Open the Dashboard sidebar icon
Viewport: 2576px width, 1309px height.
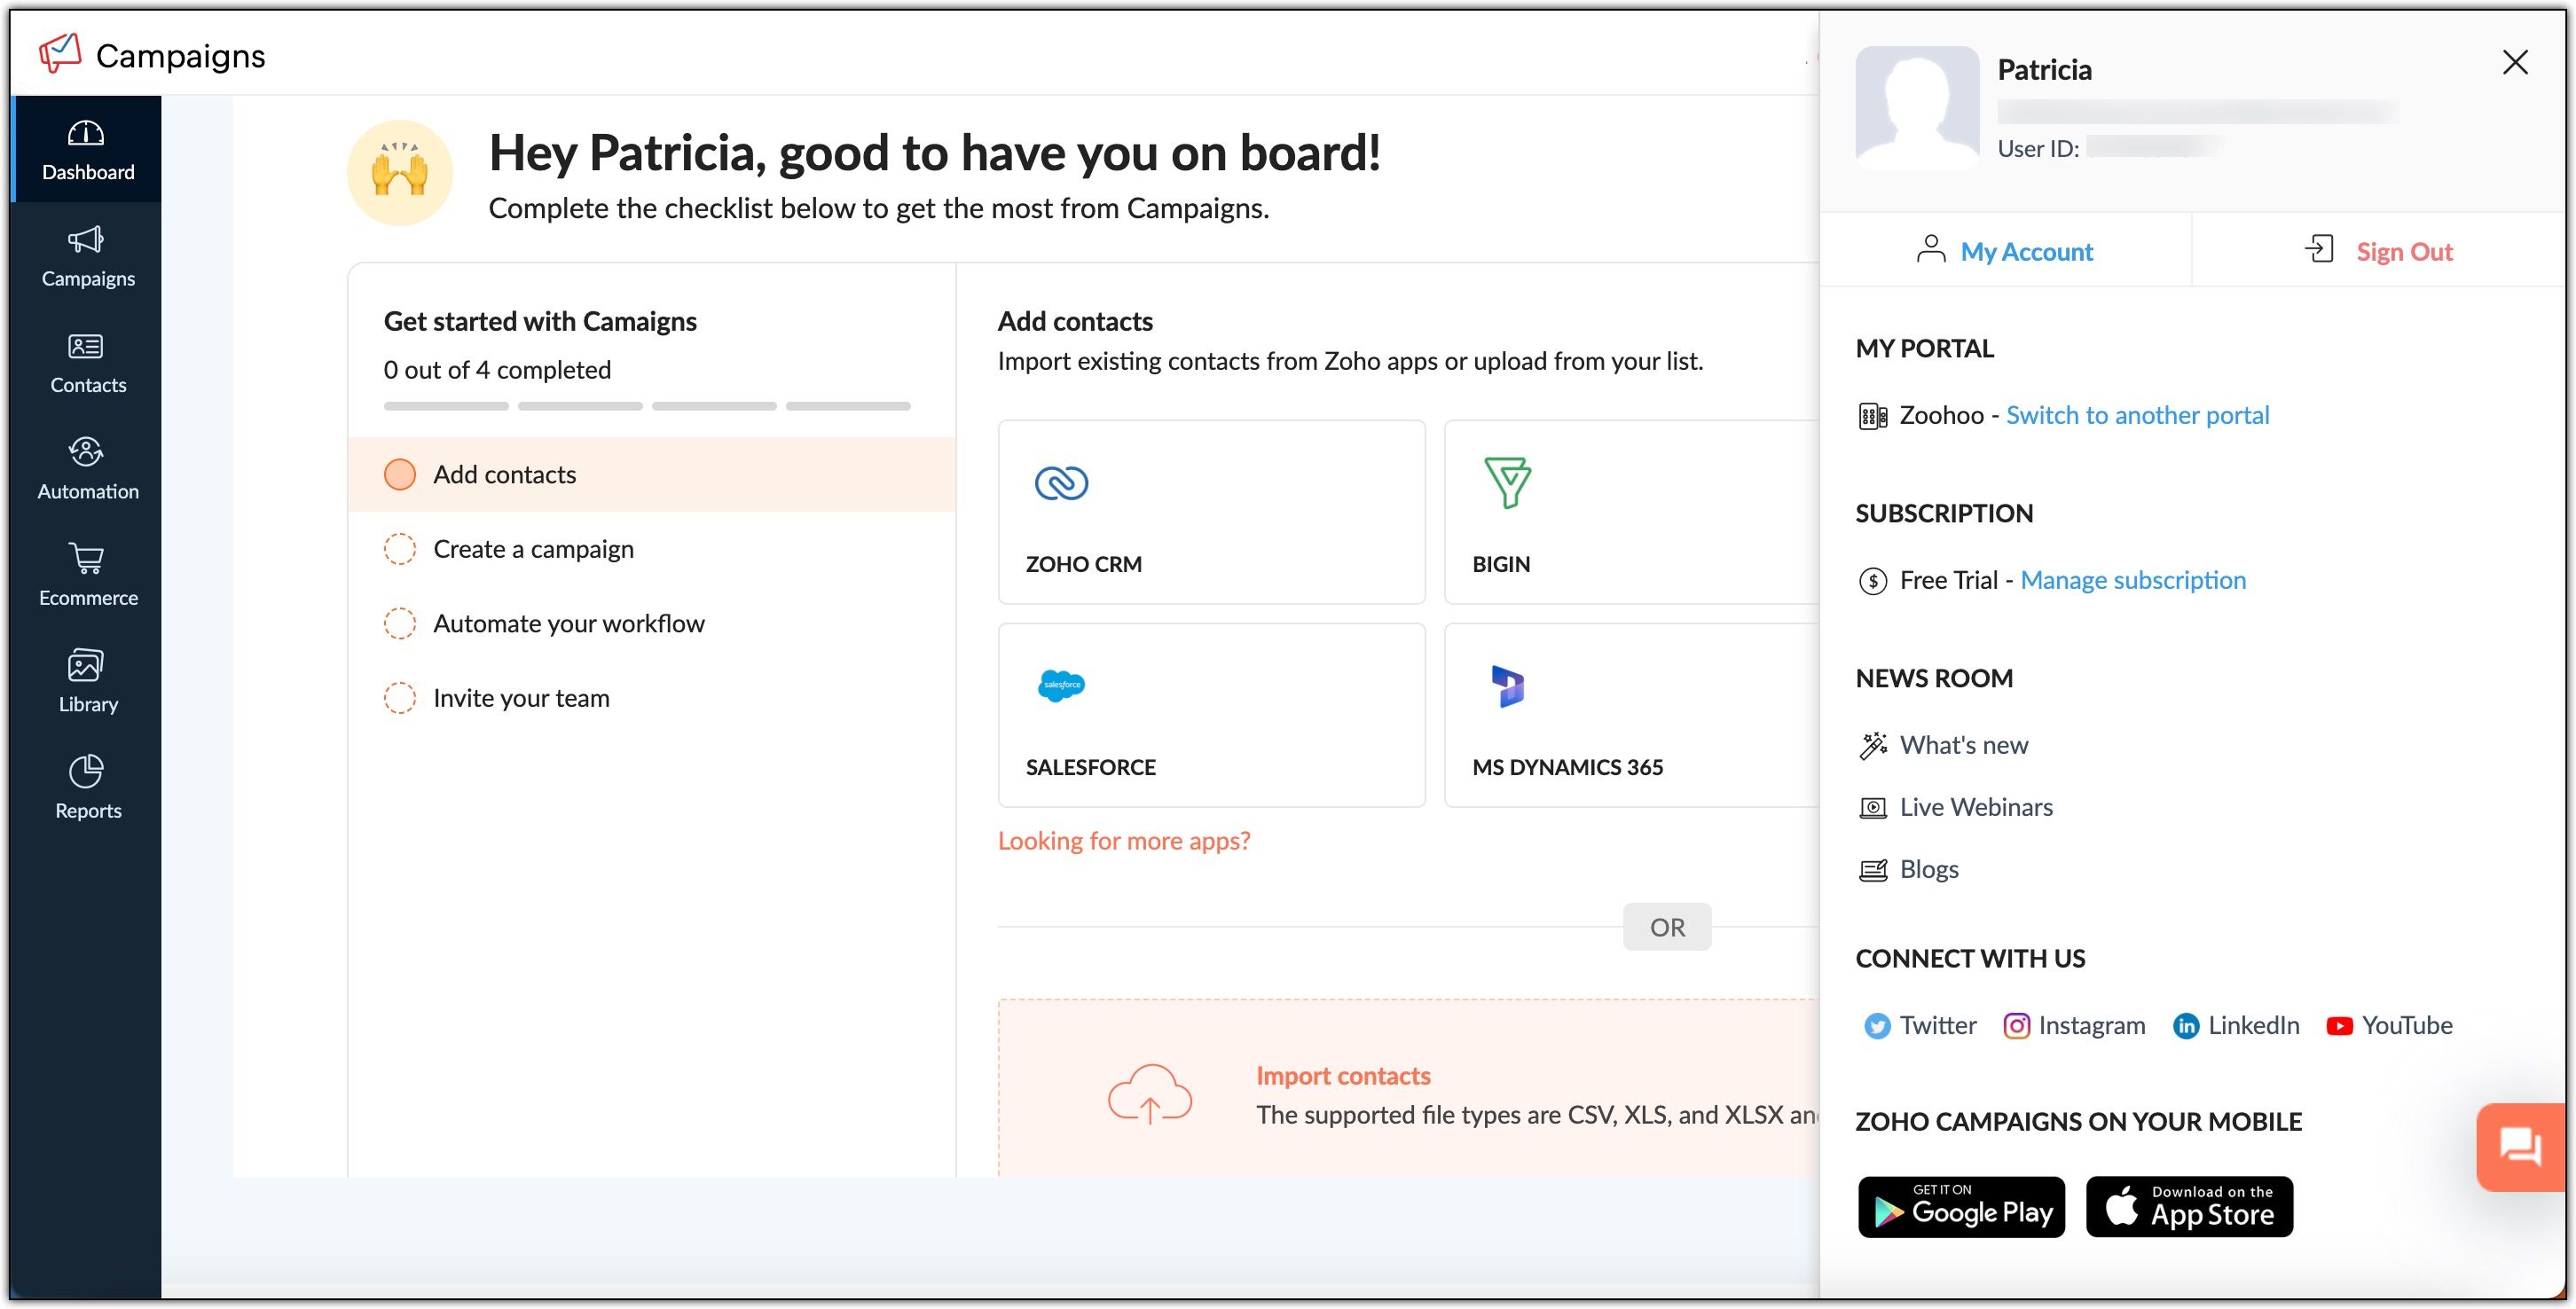86,150
